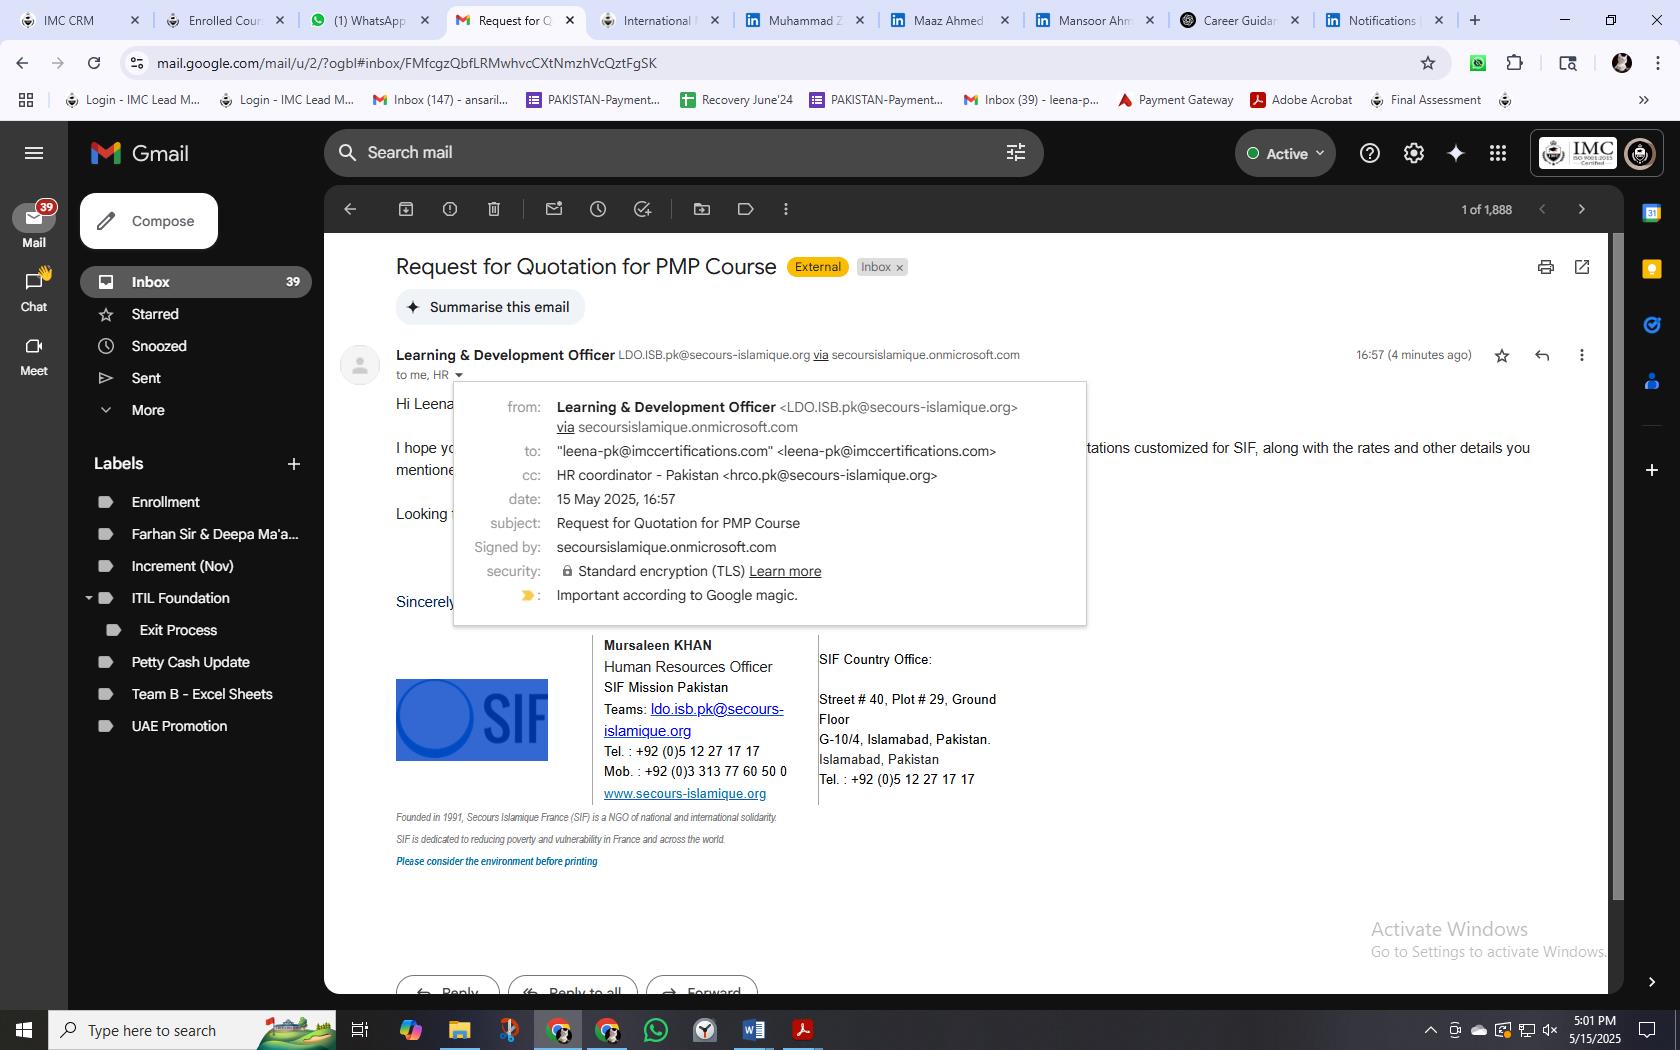Click Summarise this email
Image resolution: width=1680 pixels, height=1050 pixels.
490,307
